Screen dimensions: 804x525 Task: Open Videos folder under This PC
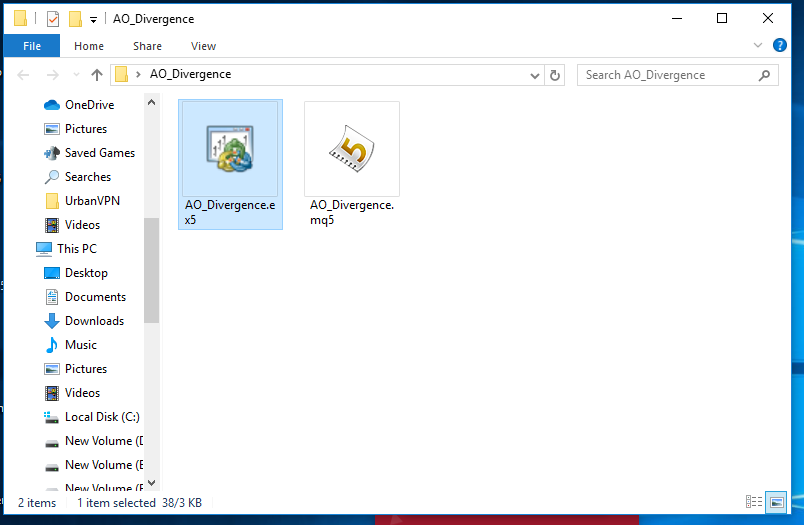point(82,393)
